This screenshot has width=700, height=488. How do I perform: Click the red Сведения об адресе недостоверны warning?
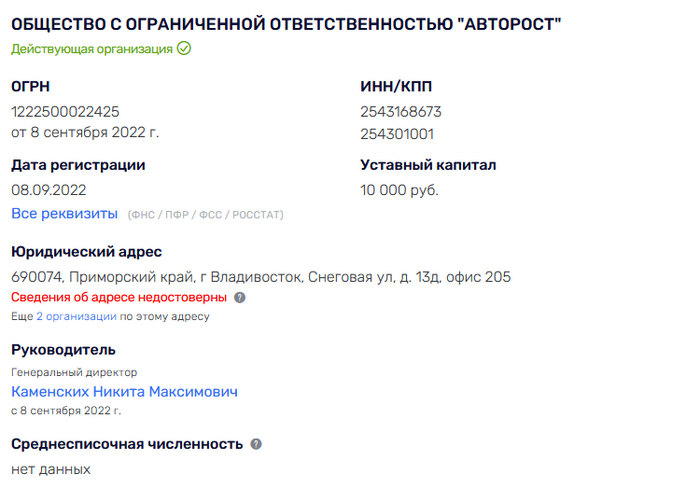[x=120, y=298]
